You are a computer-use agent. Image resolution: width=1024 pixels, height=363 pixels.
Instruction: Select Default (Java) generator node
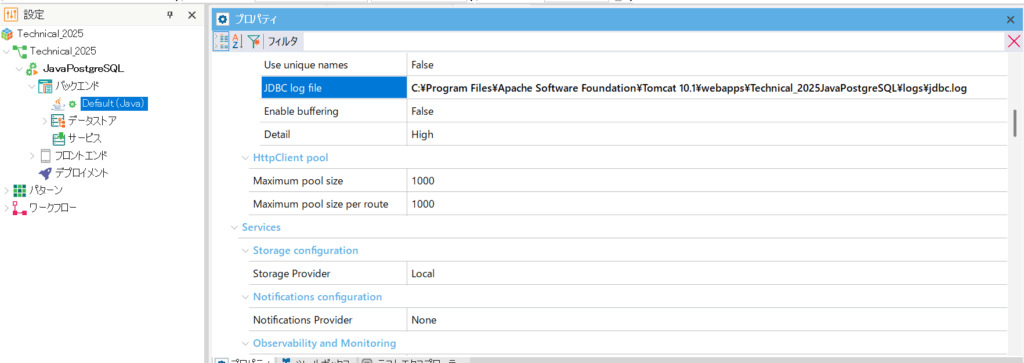pos(114,103)
